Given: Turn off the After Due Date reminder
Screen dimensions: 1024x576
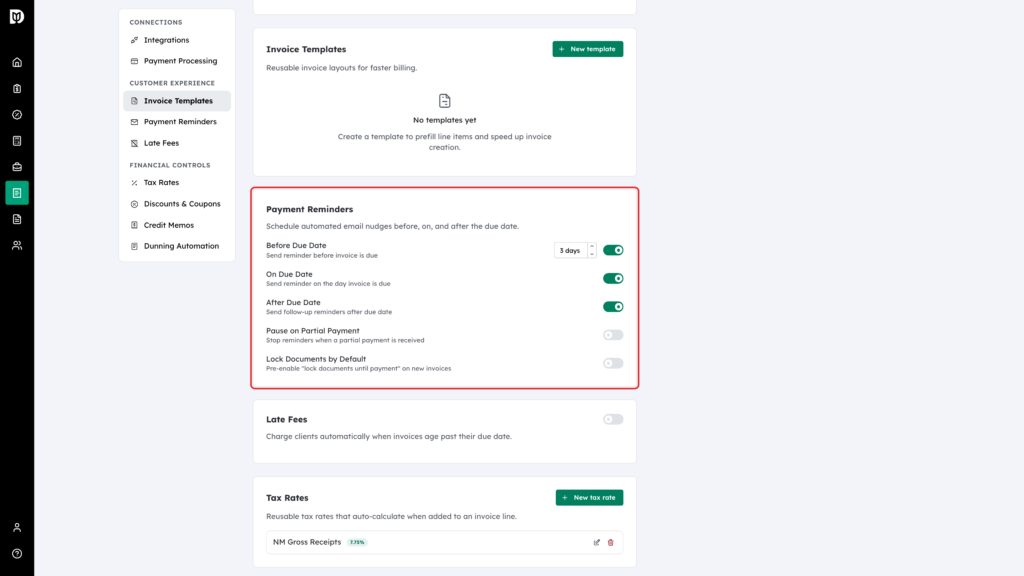Looking at the screenshot, I should pos(613,307).
